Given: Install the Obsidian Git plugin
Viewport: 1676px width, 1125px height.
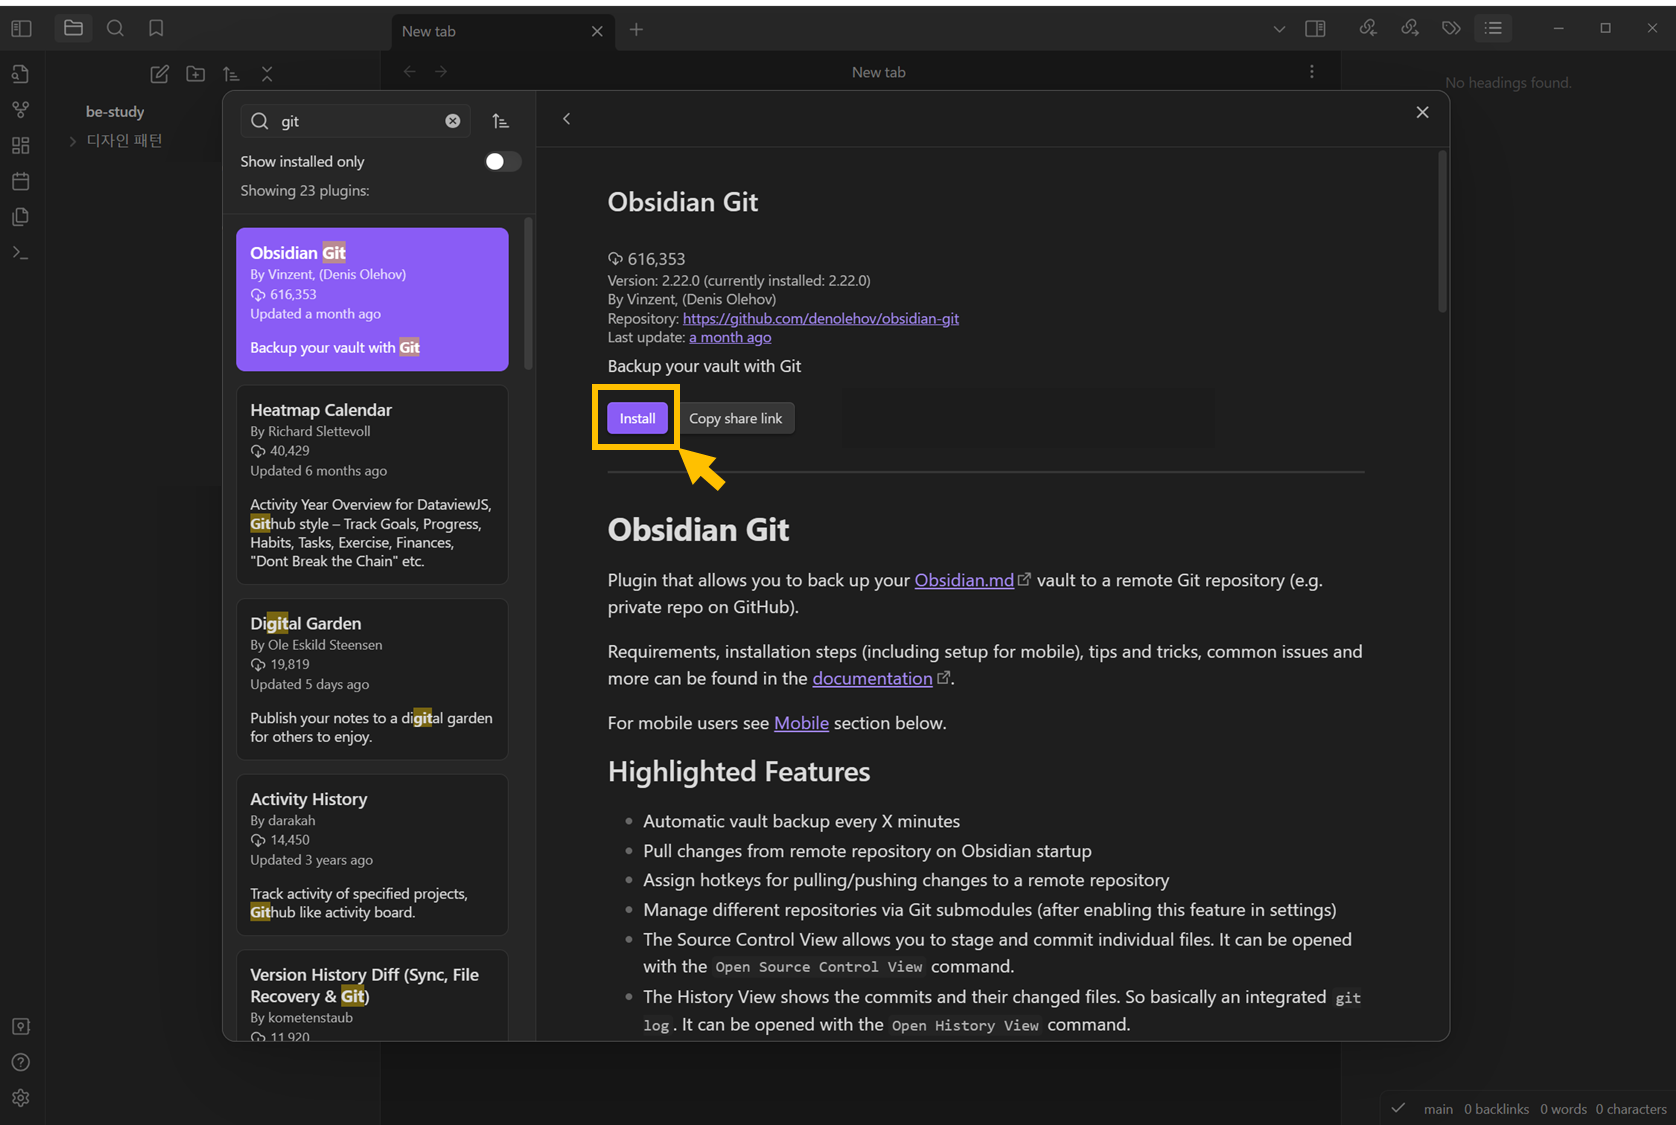Looking at the screenshot, I should (x=637, y=418).
